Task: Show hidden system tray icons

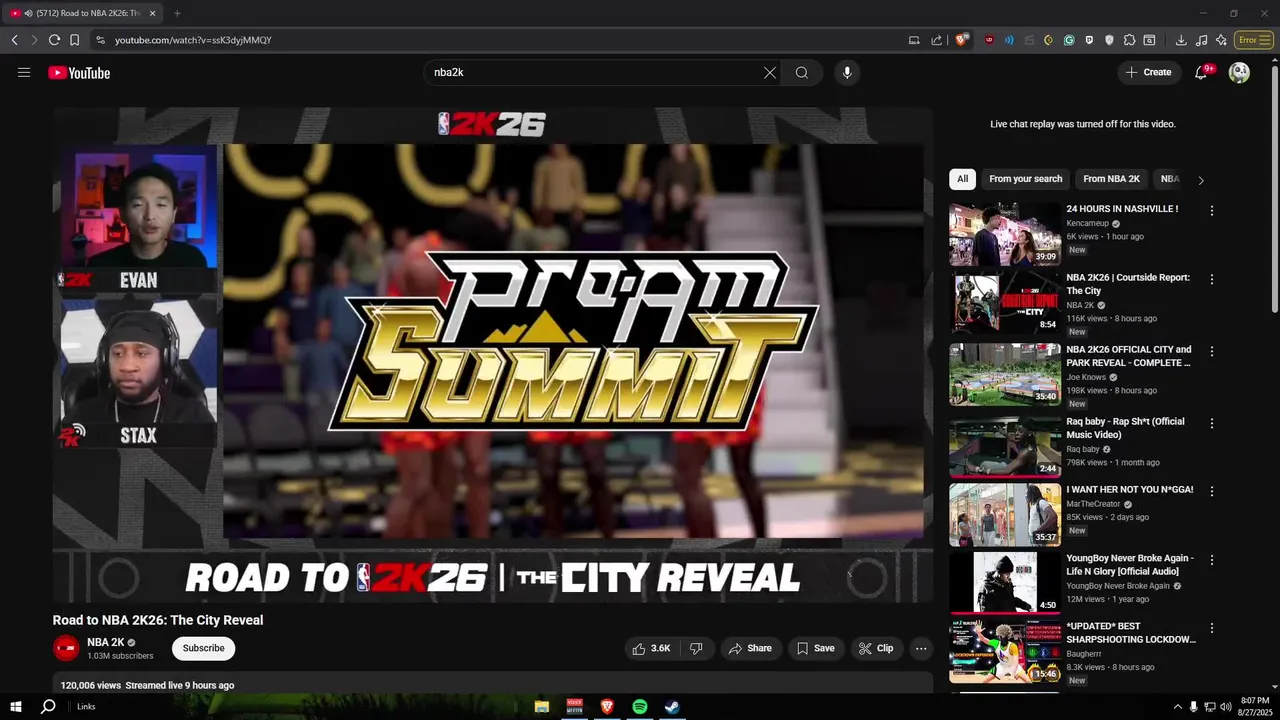Action: 1177,707
